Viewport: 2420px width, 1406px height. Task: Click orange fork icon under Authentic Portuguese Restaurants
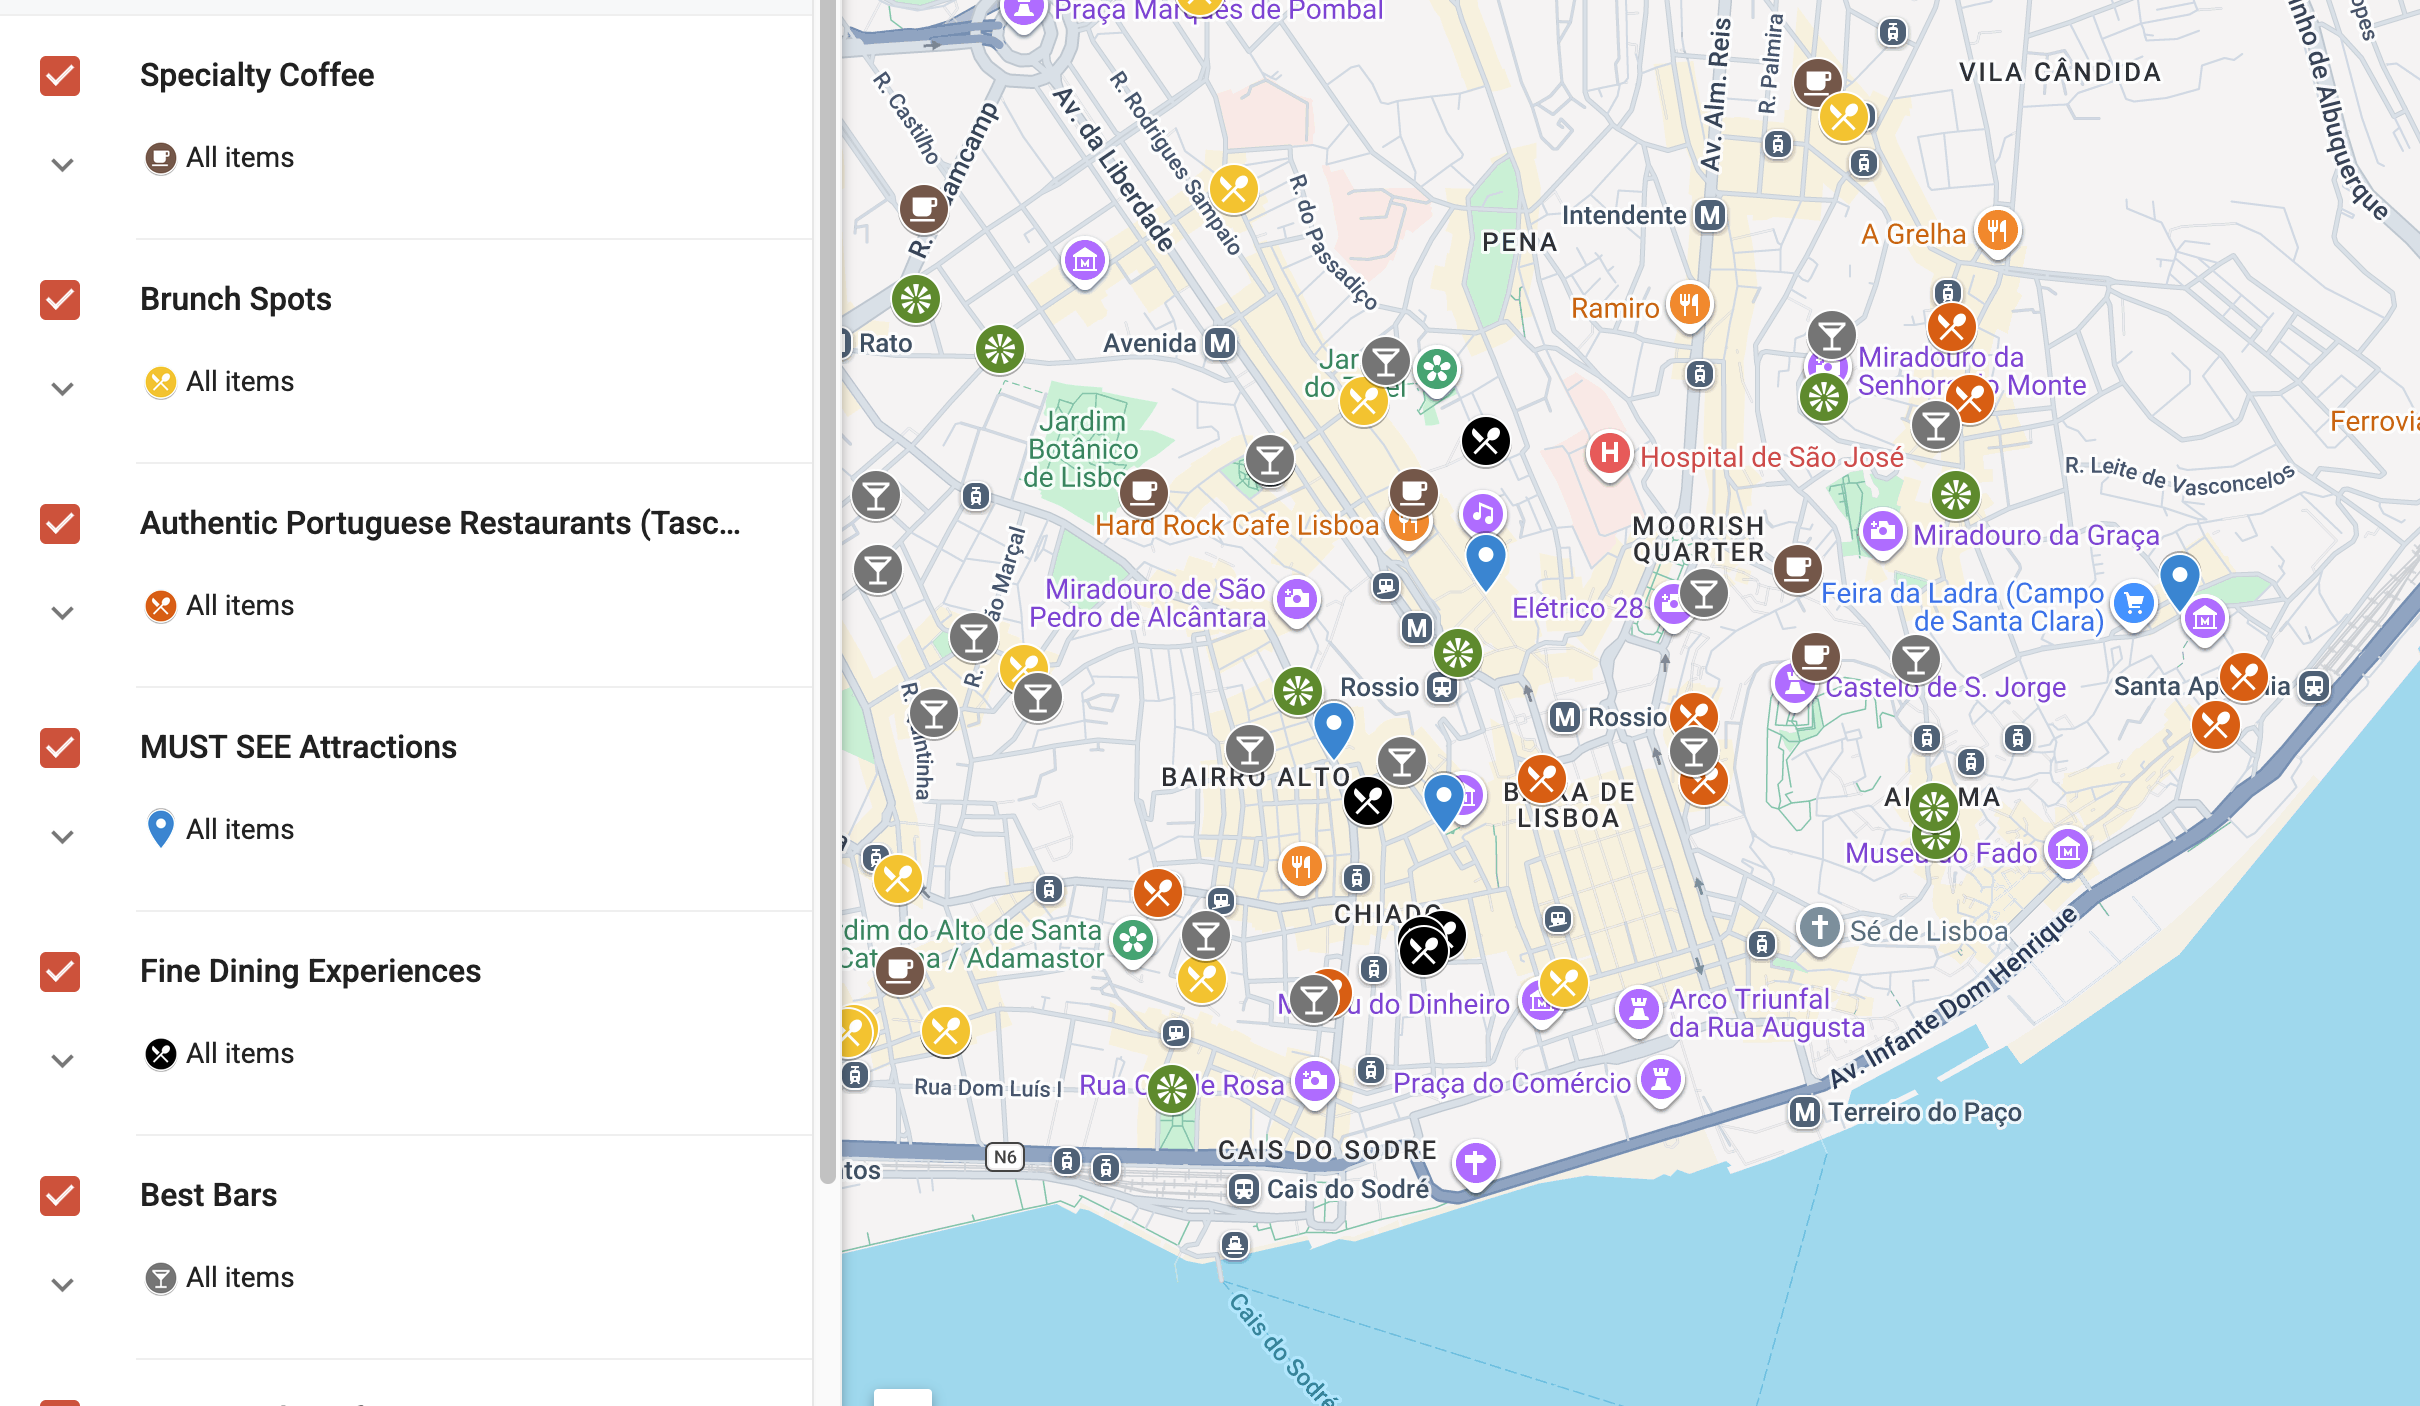pos(160,606)
